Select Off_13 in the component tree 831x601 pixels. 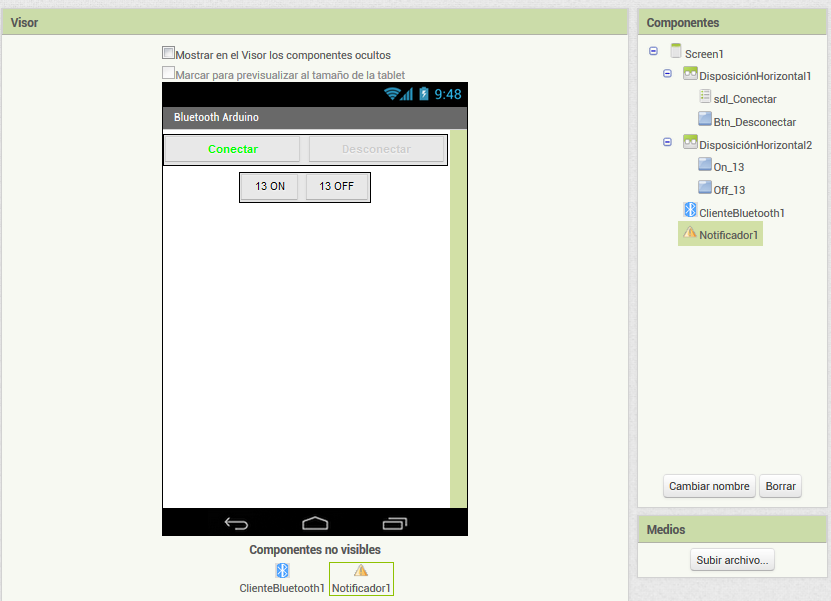[729, 189]
